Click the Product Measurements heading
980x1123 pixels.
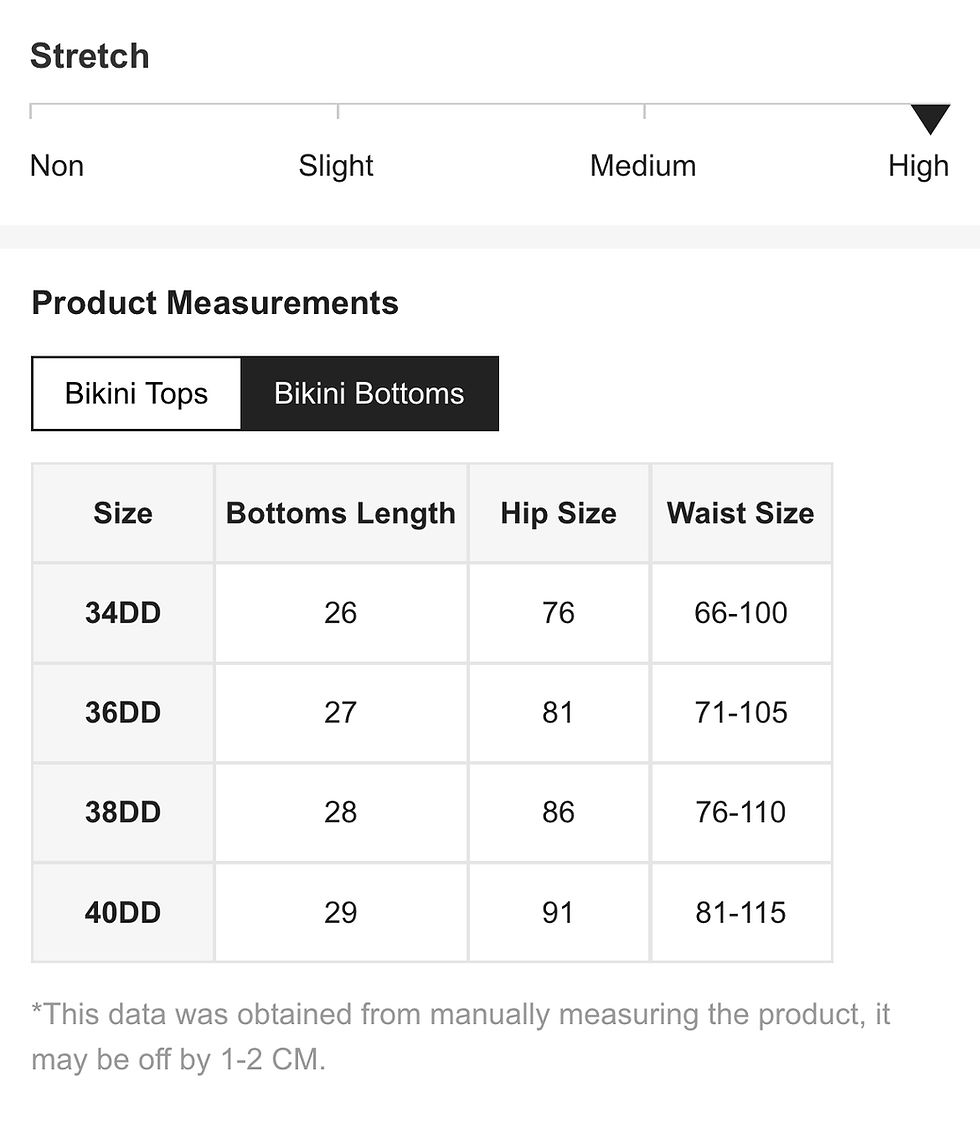click(x=215, y=302)
